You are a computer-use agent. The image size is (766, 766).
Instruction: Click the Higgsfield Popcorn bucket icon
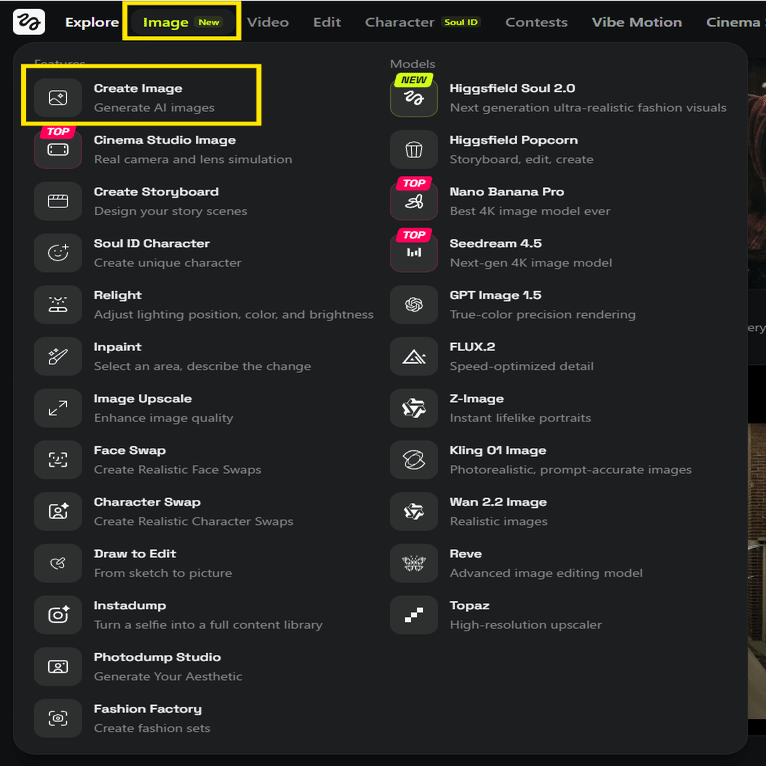pos(414,149)
